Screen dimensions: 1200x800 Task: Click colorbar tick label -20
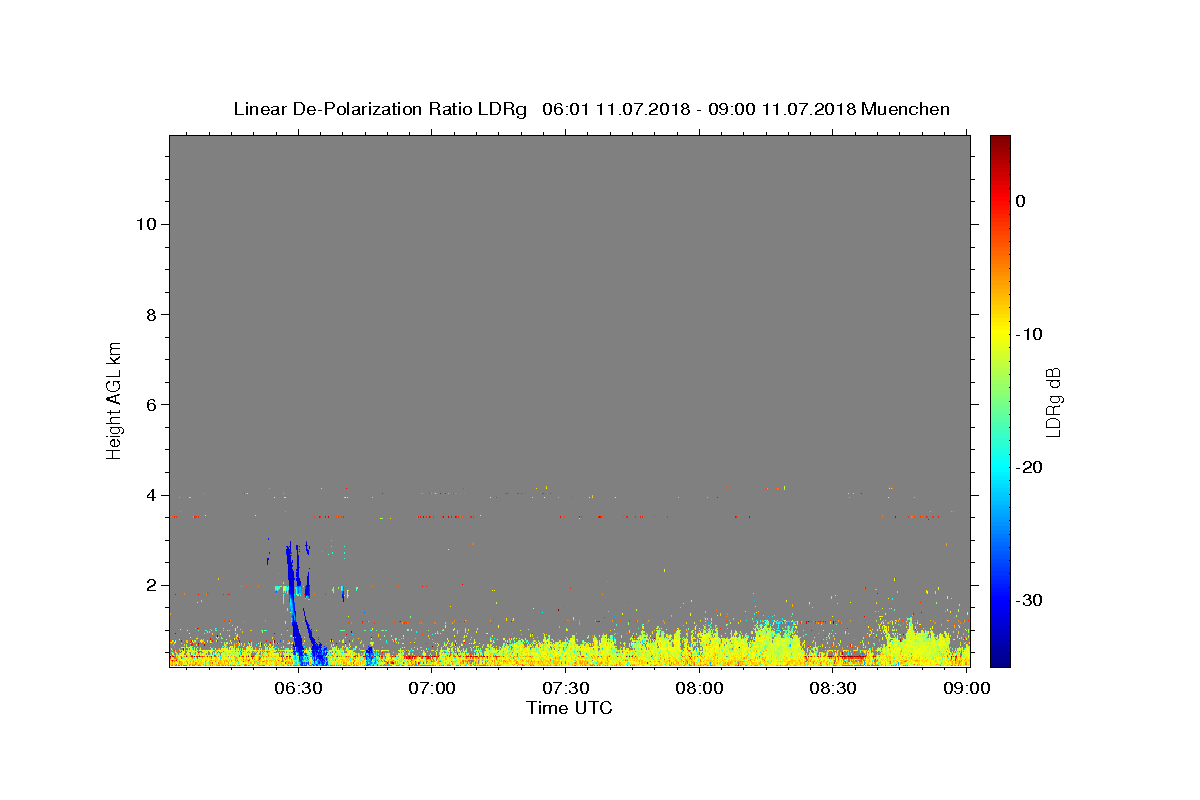point(1030,467)
